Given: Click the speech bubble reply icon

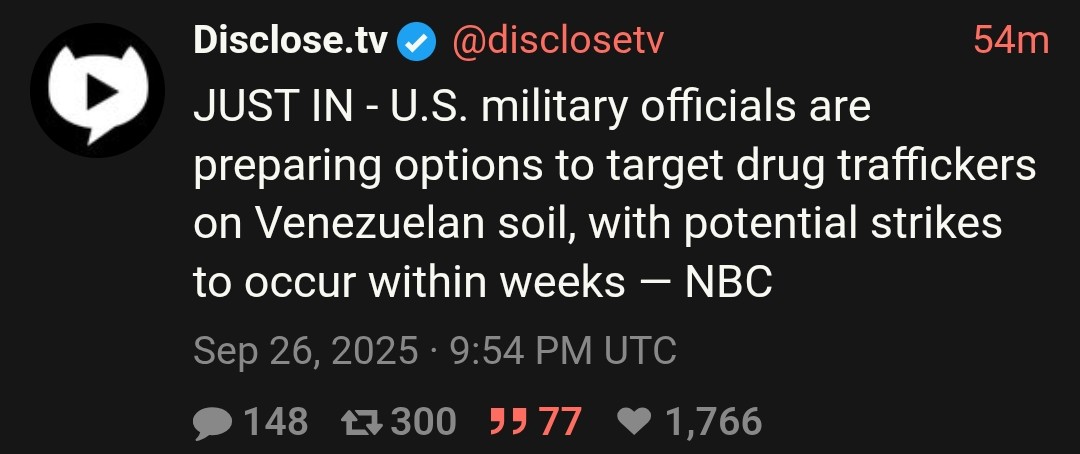Looking at the screenshot, I should click(211, 422).
